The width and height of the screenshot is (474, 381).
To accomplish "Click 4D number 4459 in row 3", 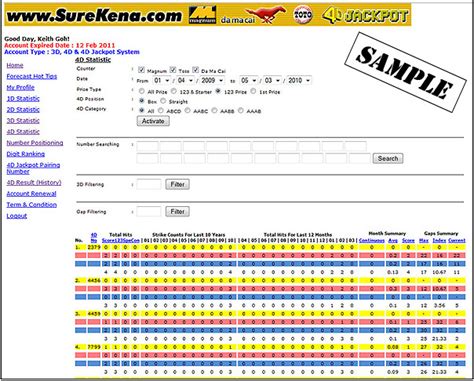I will [94, 314].
